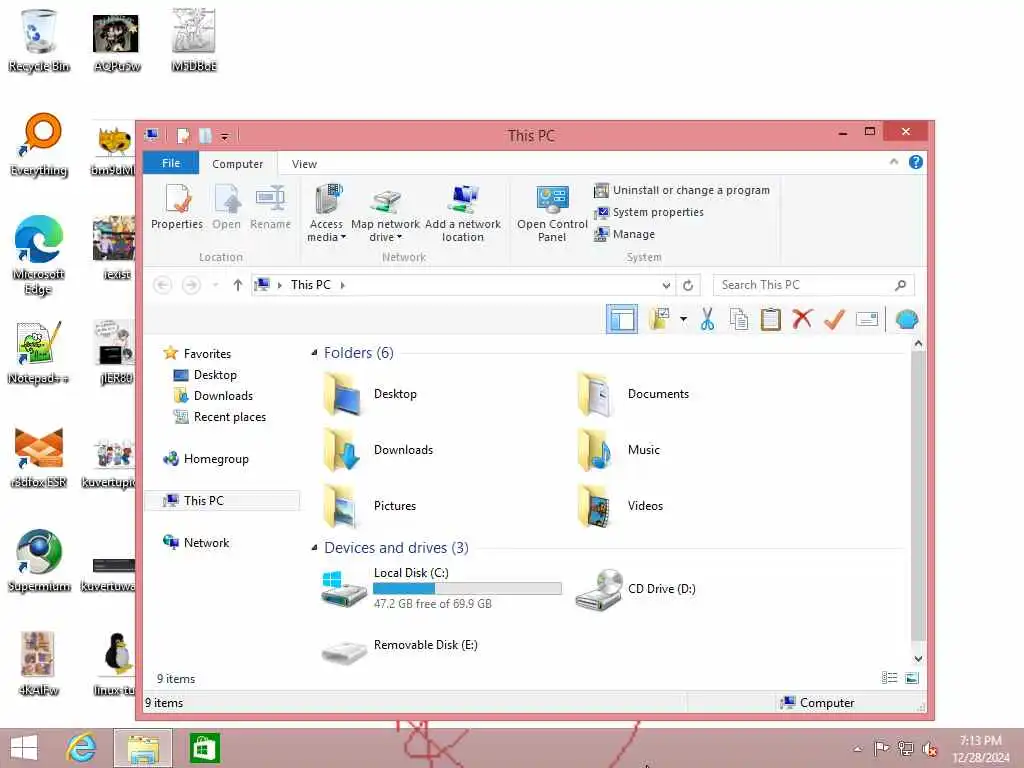Open Control Panel from the ribbon
This screenshot has height=768, width=1024.
click(552, 213)
